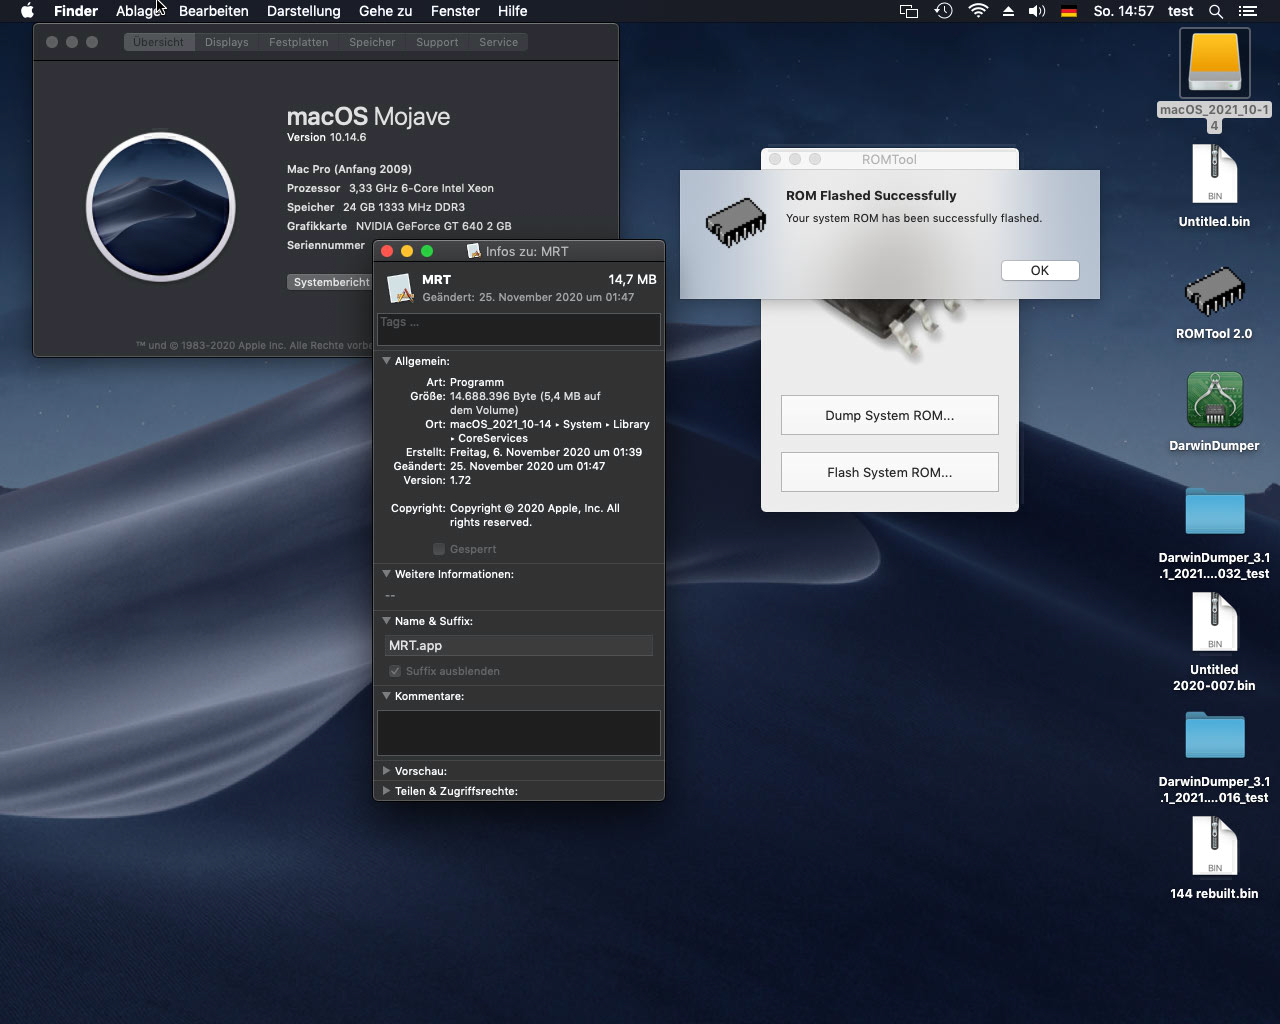Minimize the Infos zu: MRT window

[407, 251]
